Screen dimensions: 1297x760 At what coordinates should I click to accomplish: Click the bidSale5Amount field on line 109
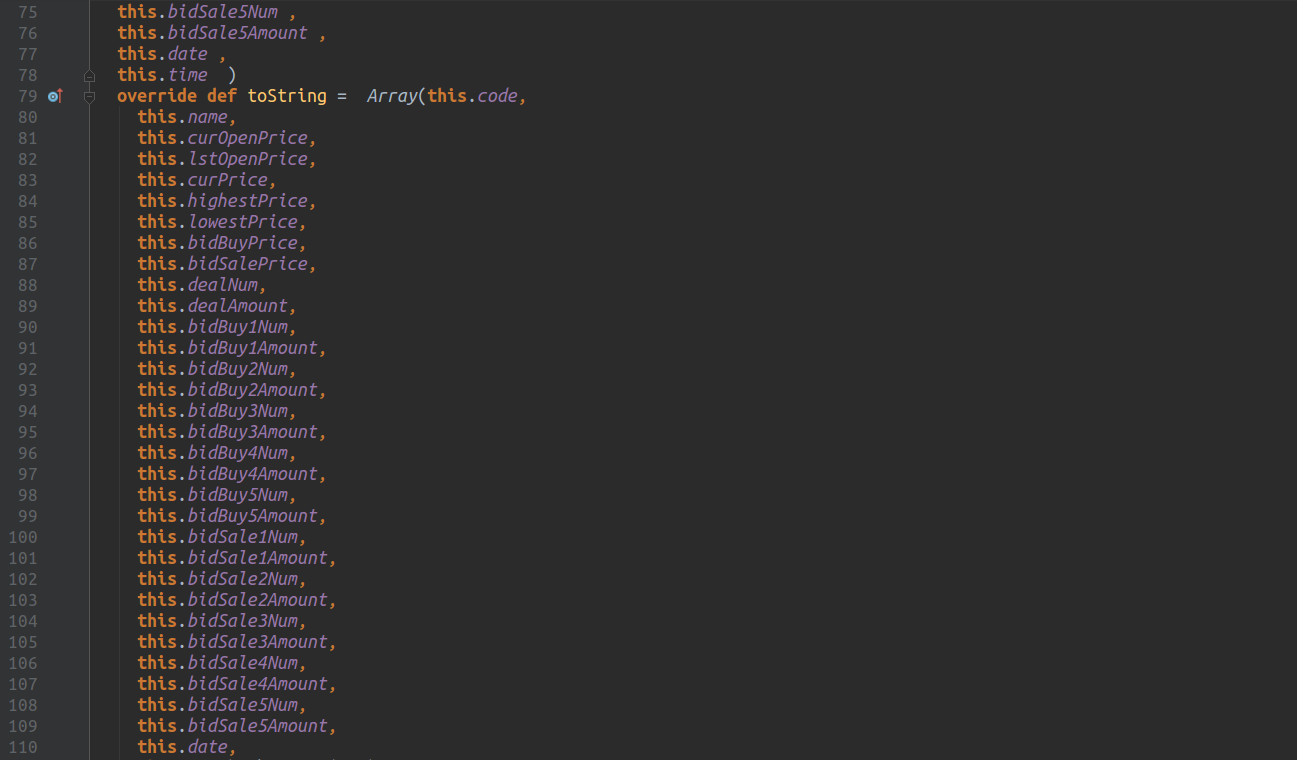(x=257, y=726)
